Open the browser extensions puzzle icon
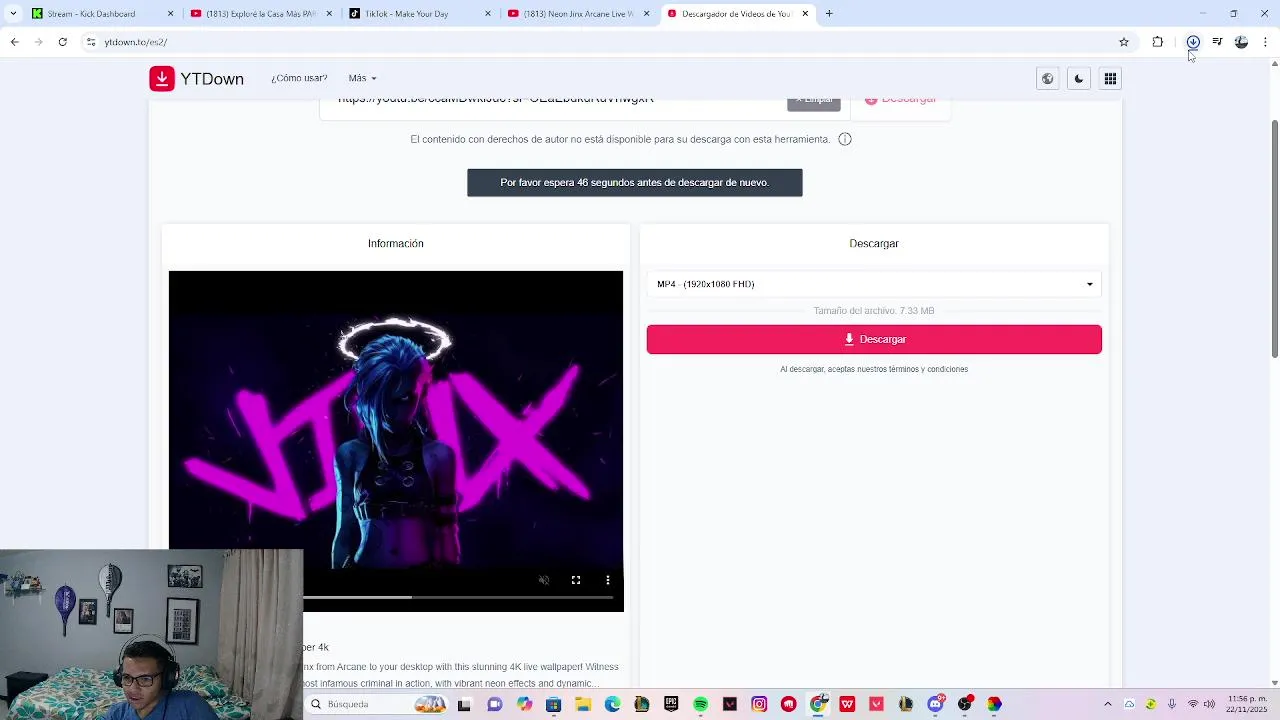Screen dimensions: 1280x720 pyautogui.click(x=1158, y=42)
